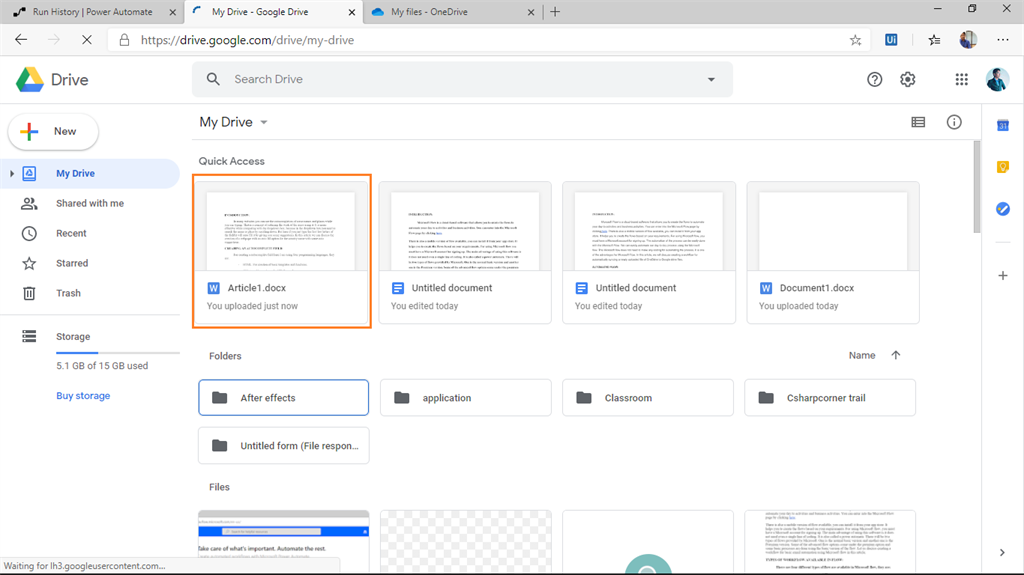
Task: Stop the page loading with the X button
Action: (x=86, y=40)
